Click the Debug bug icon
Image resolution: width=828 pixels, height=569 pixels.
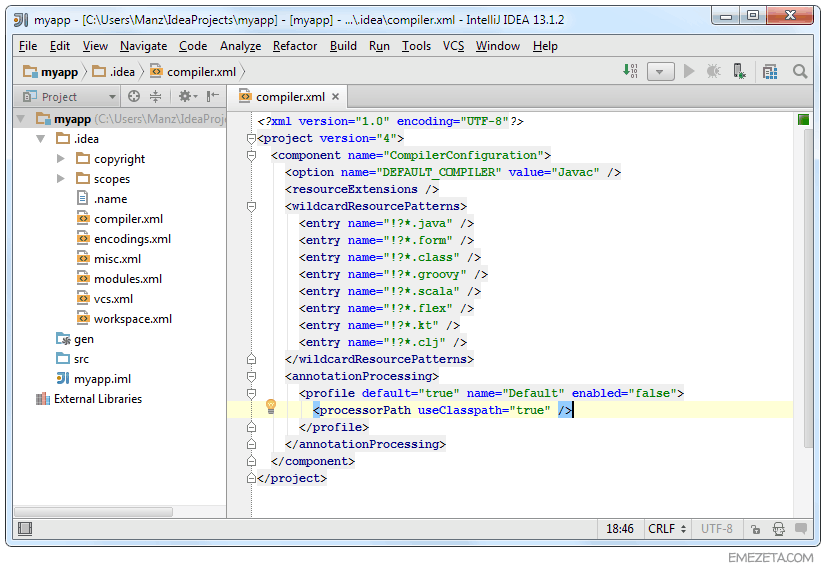pos(713,71)
